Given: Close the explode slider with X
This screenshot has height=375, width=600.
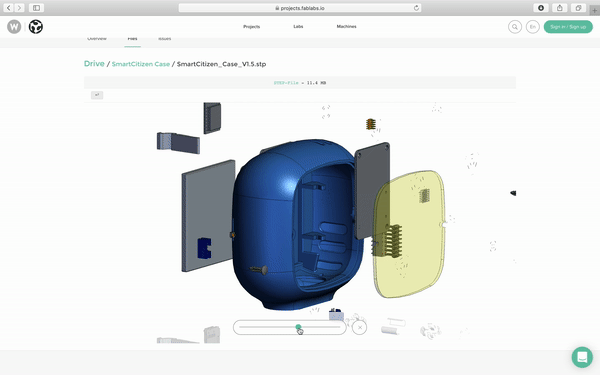Looking at the screenshot, I should [x=359, y=328].
